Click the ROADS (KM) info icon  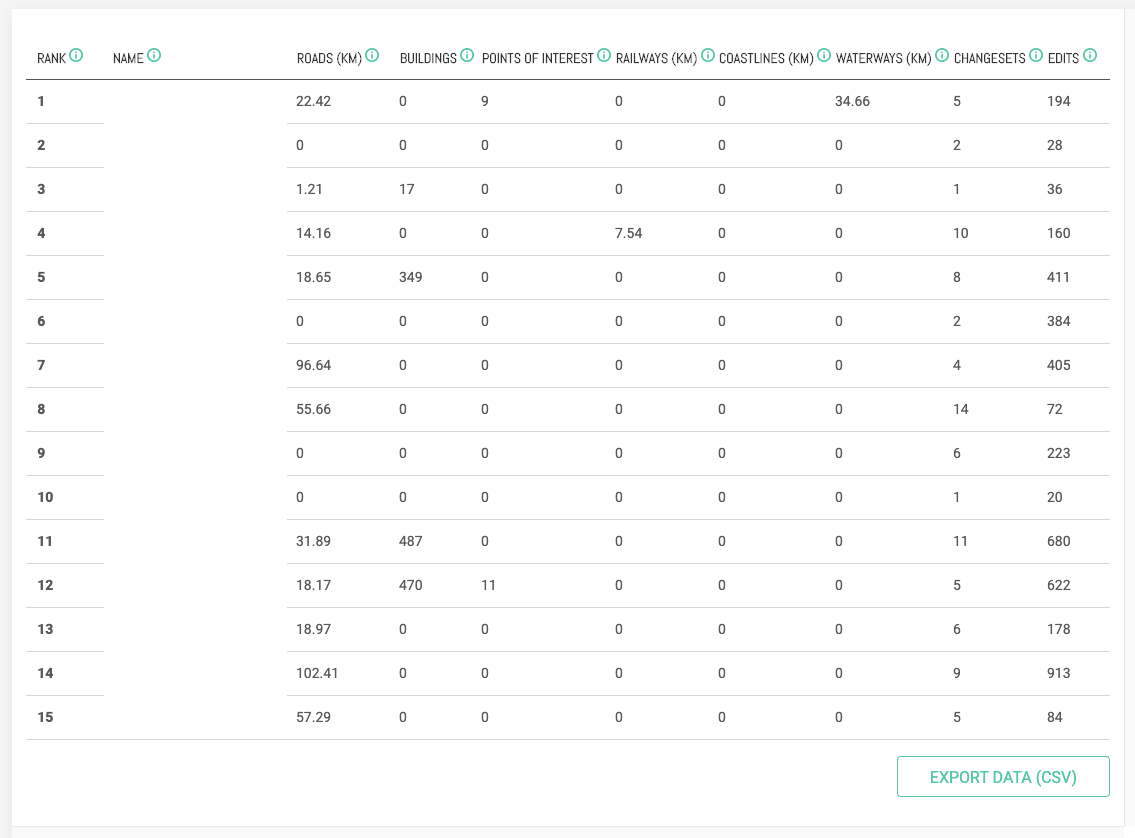373,57
